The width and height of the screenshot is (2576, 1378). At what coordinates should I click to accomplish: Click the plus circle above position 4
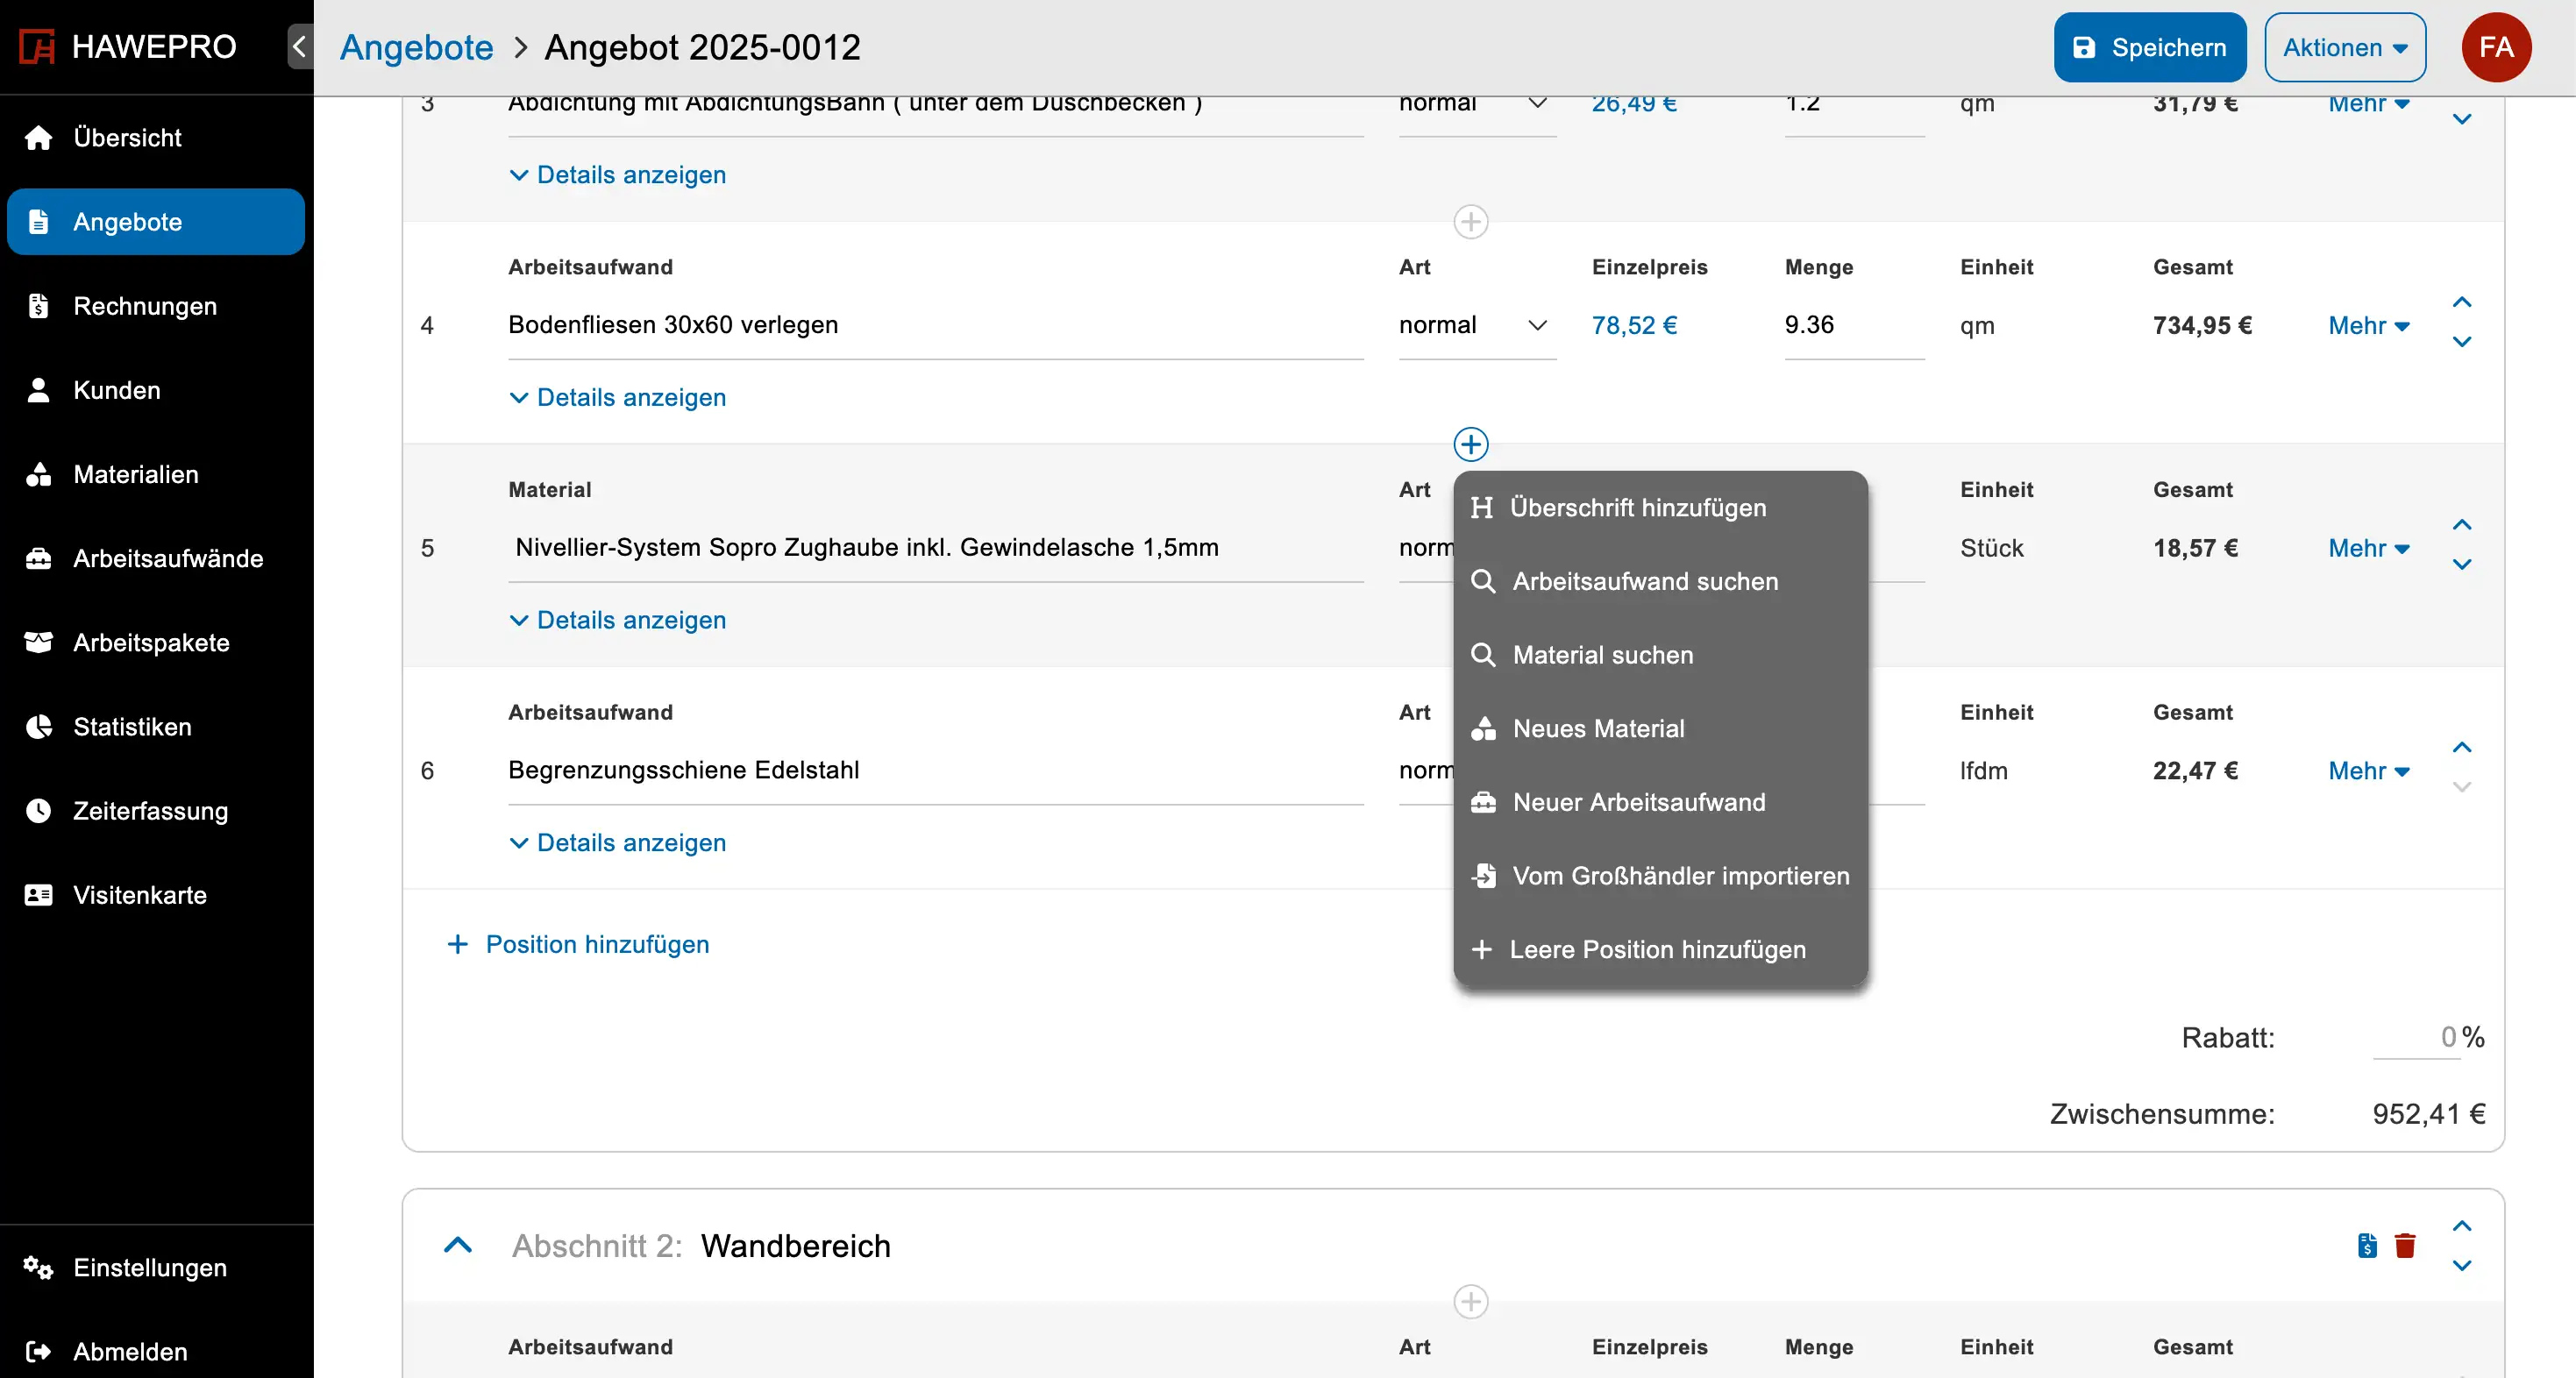tap(1471, 221)
